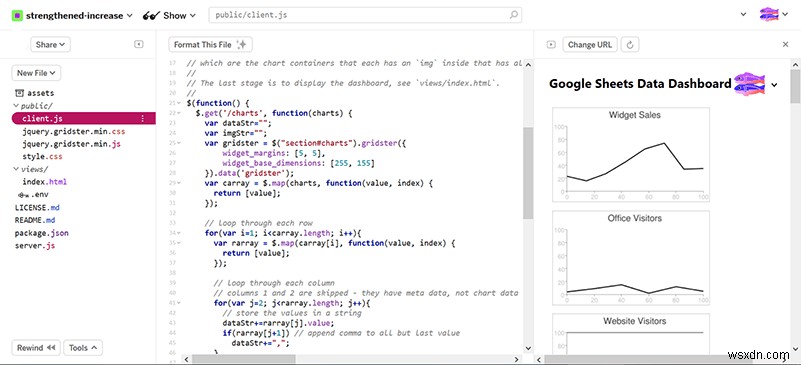Open package.json file

click(41, 233)
